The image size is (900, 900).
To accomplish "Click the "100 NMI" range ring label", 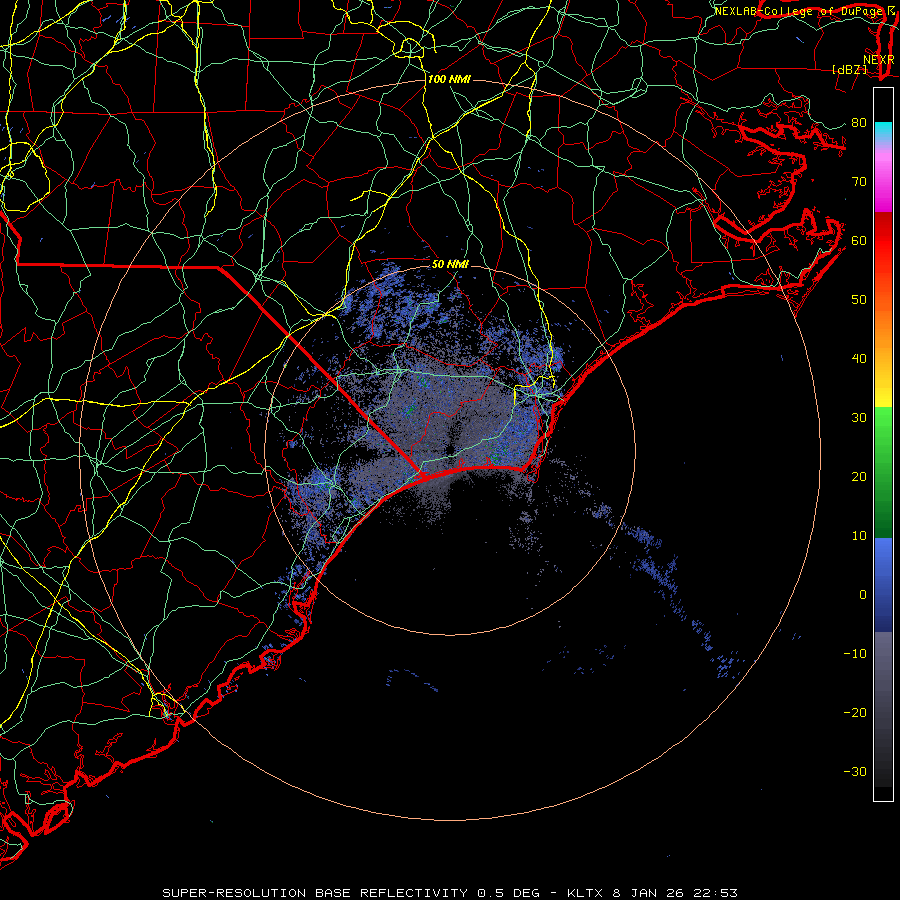I will 449,79.
